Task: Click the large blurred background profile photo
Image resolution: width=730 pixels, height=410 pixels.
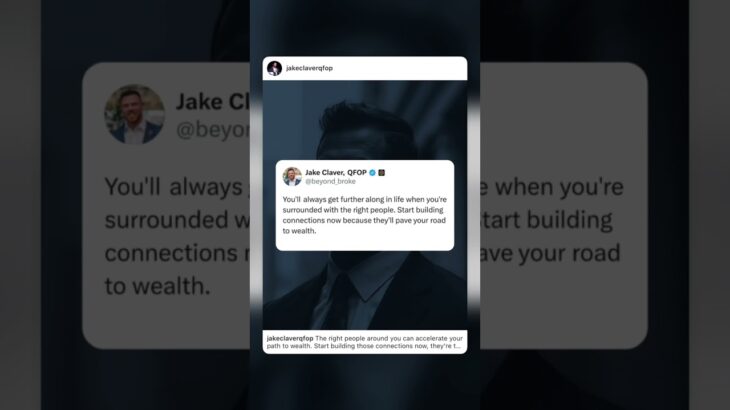Action: tap(134, 114)
